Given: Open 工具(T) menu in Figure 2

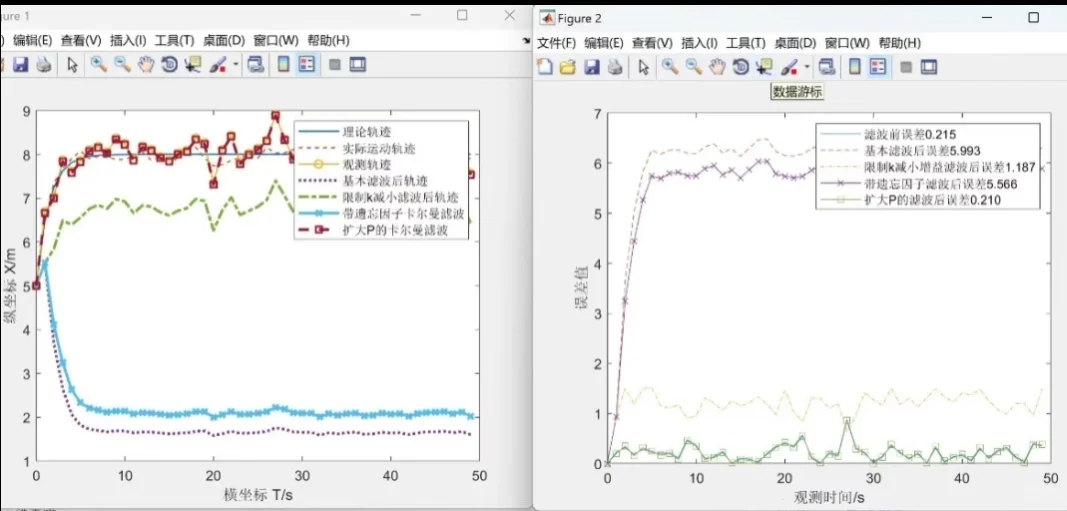Looking at the screenshot, I should [746, 43].
